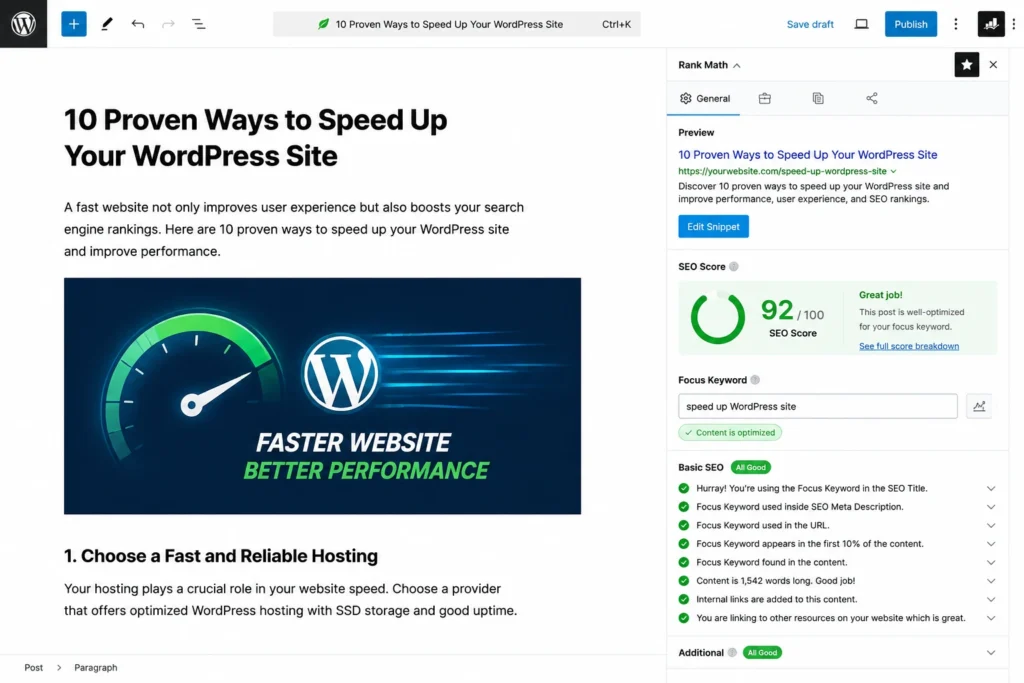
Task: Click the preview meta description text
Action: pos(813,193)
